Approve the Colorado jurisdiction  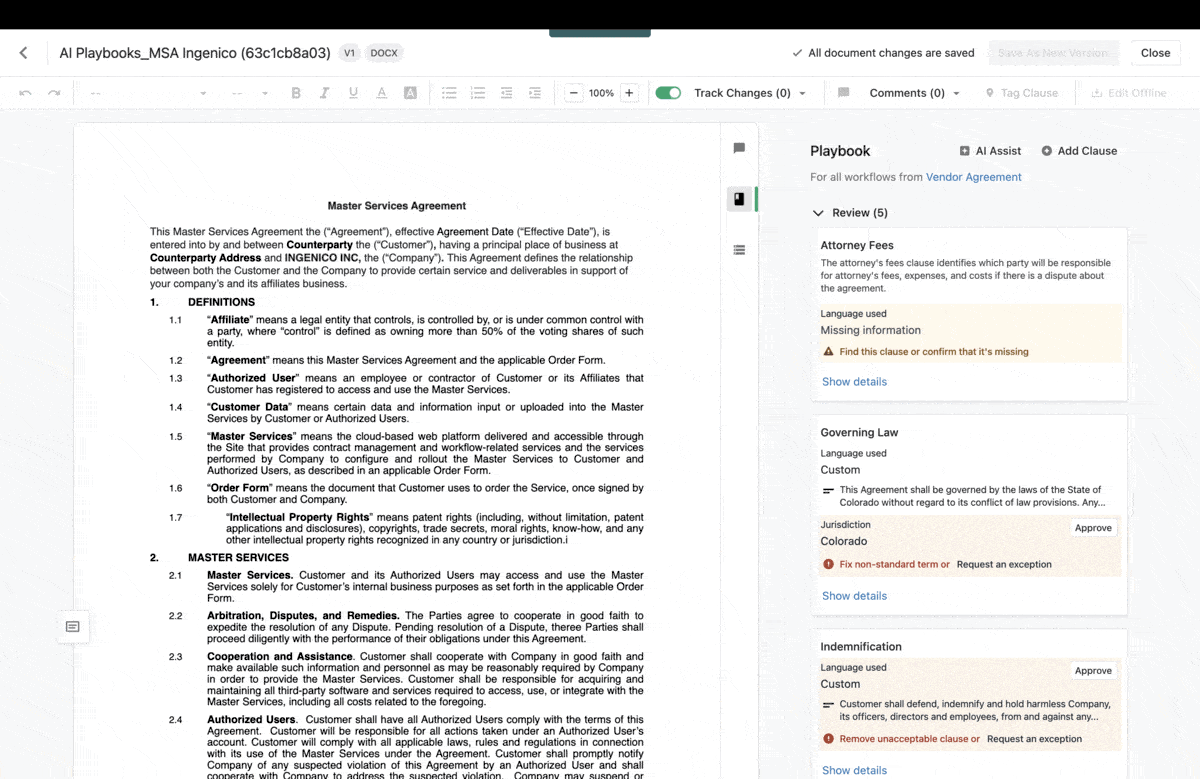(1093, 528)
